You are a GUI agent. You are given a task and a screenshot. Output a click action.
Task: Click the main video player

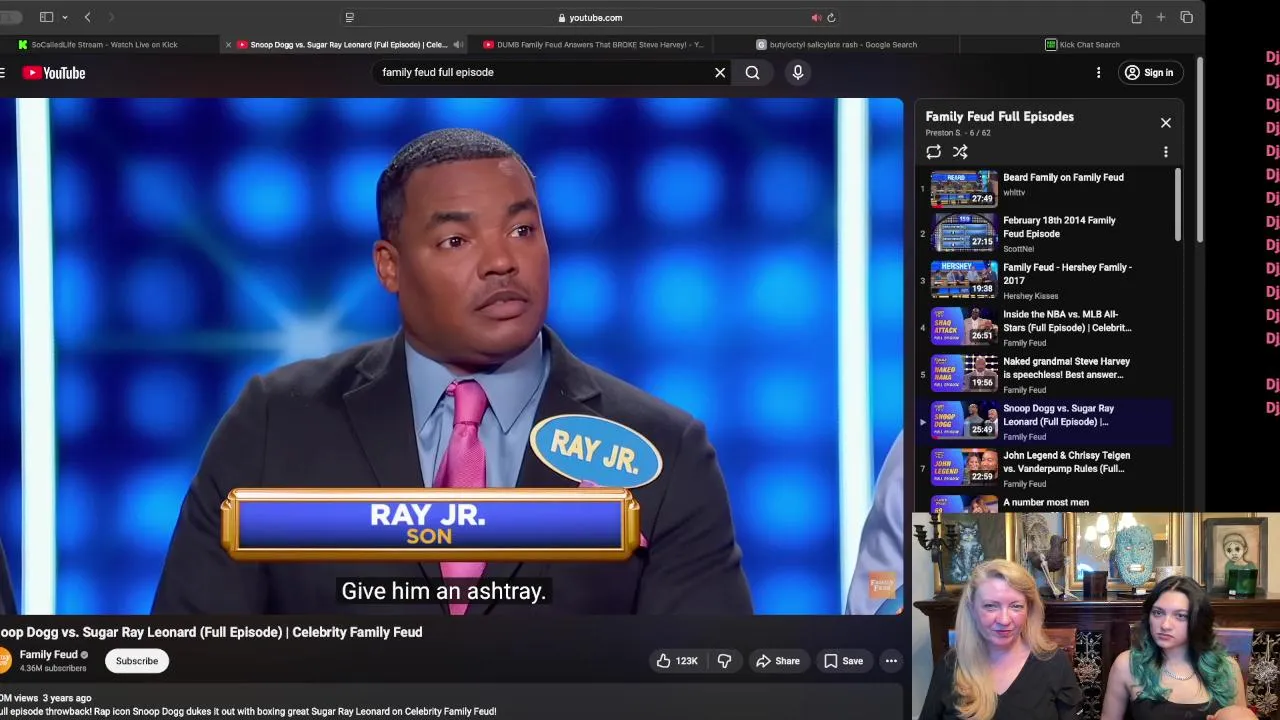click(x=451, y=356)
